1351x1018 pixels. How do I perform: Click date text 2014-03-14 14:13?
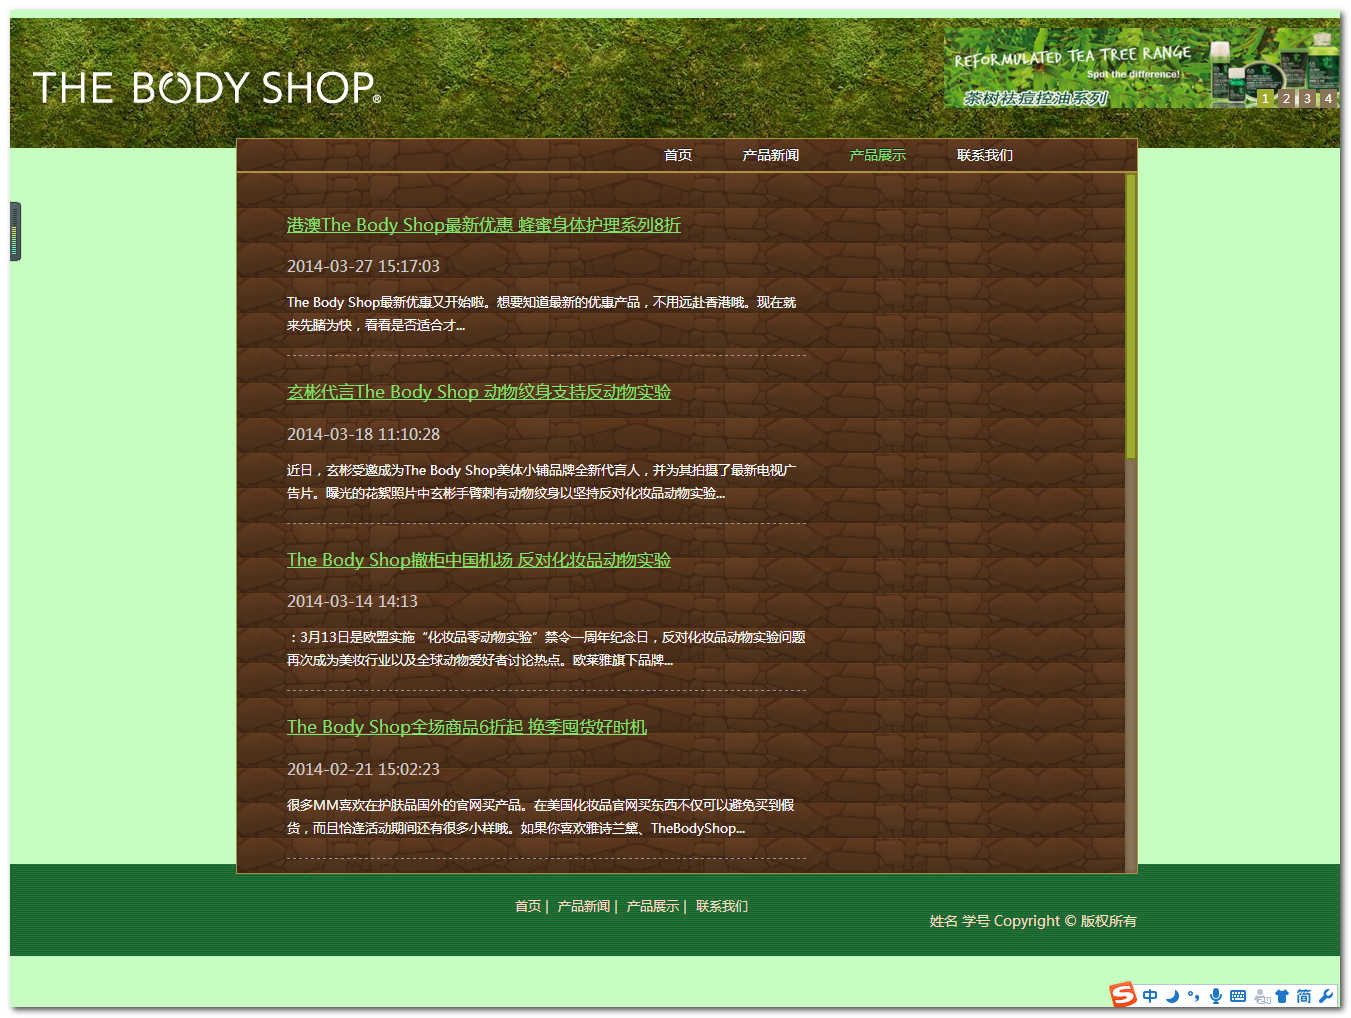coord(352,601)
